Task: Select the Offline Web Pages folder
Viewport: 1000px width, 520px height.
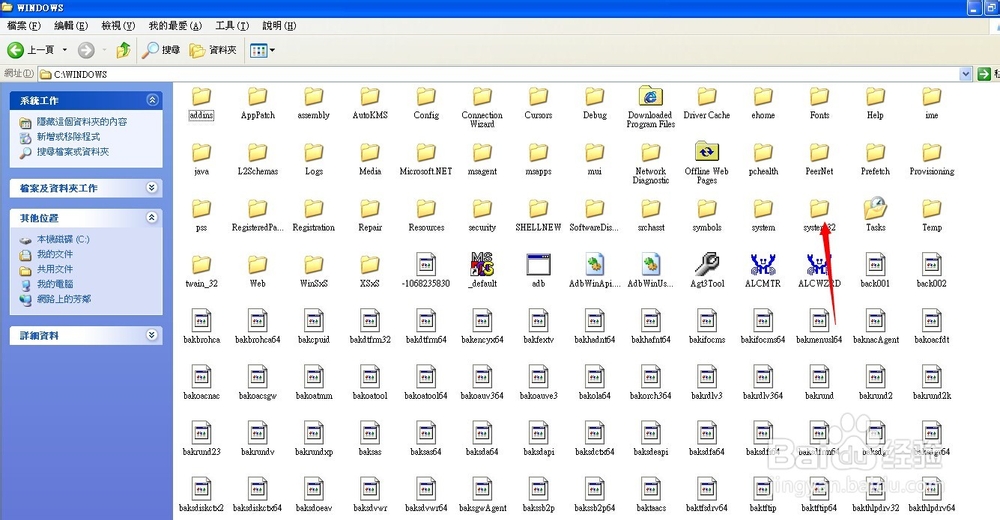Action: pyautogui.click(x=707, y=163)
